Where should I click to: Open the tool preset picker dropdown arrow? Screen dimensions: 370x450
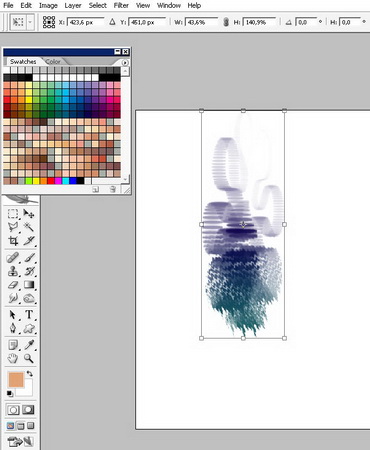tap(30, 22)
